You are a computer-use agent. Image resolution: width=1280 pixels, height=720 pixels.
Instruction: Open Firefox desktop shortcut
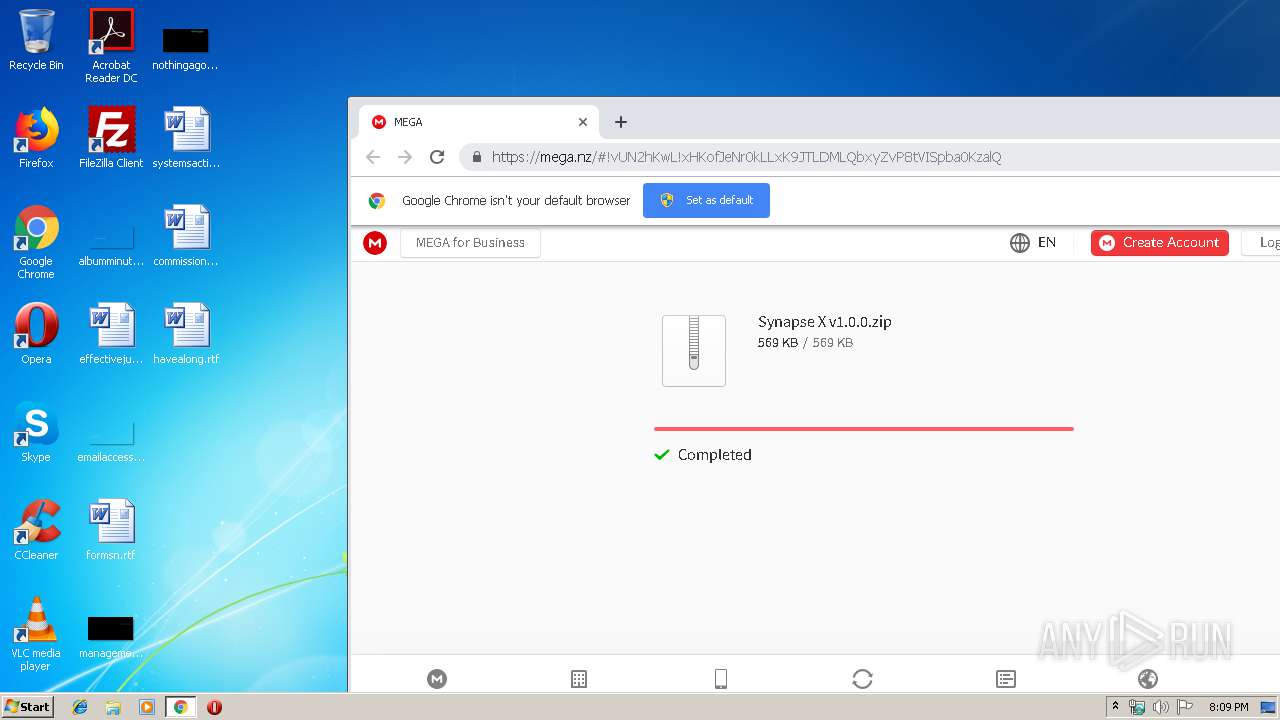(36, 138)
